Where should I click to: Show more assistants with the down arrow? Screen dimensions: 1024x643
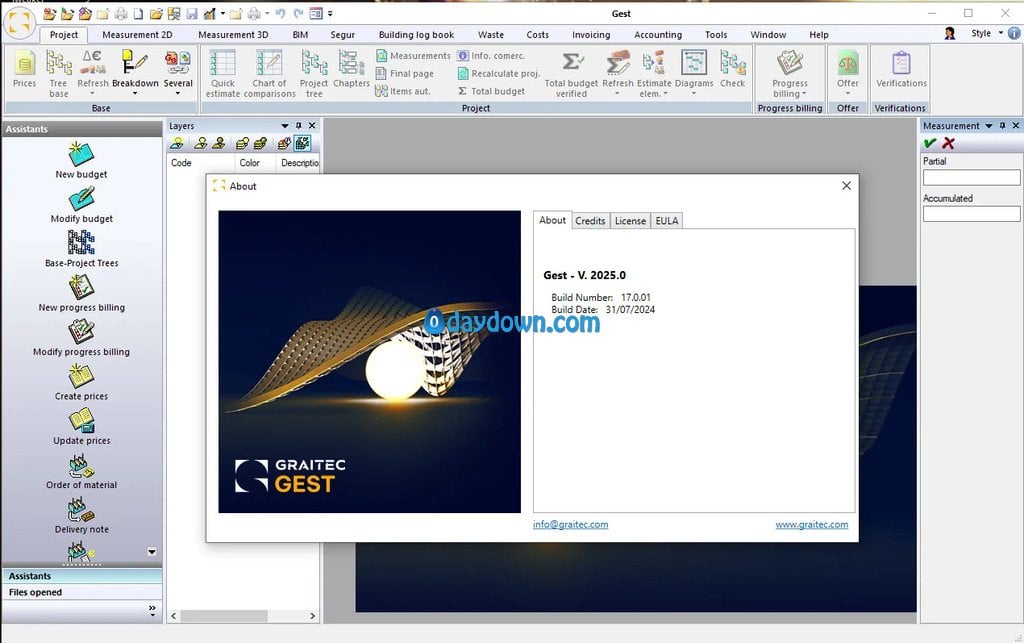pos(152,552)
